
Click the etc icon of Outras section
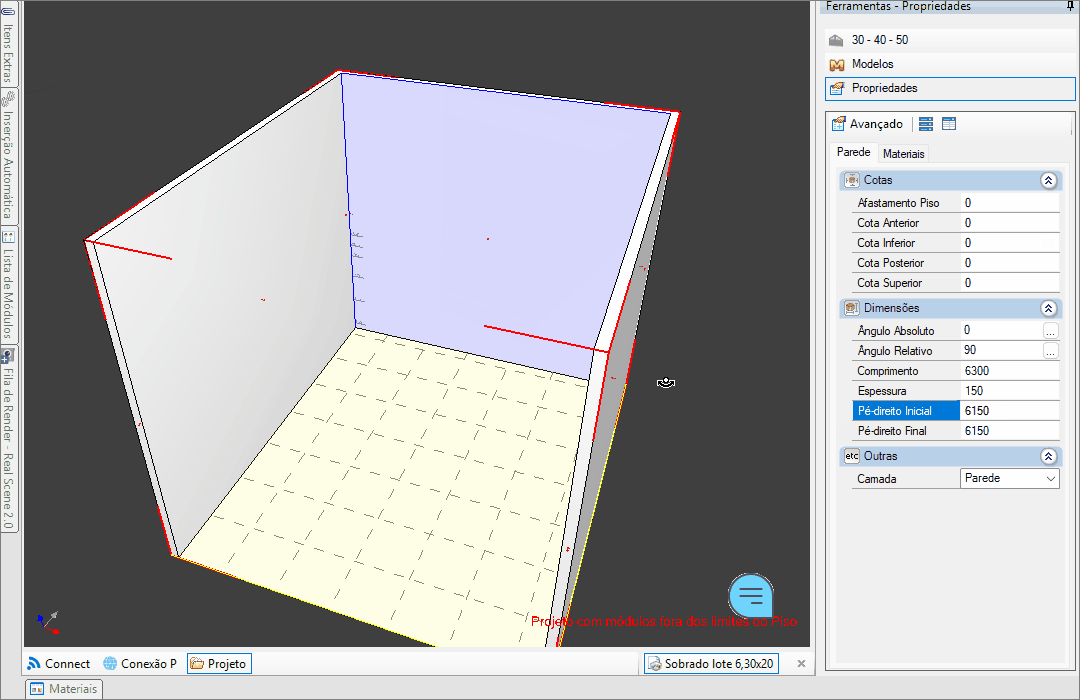point(852,456)
